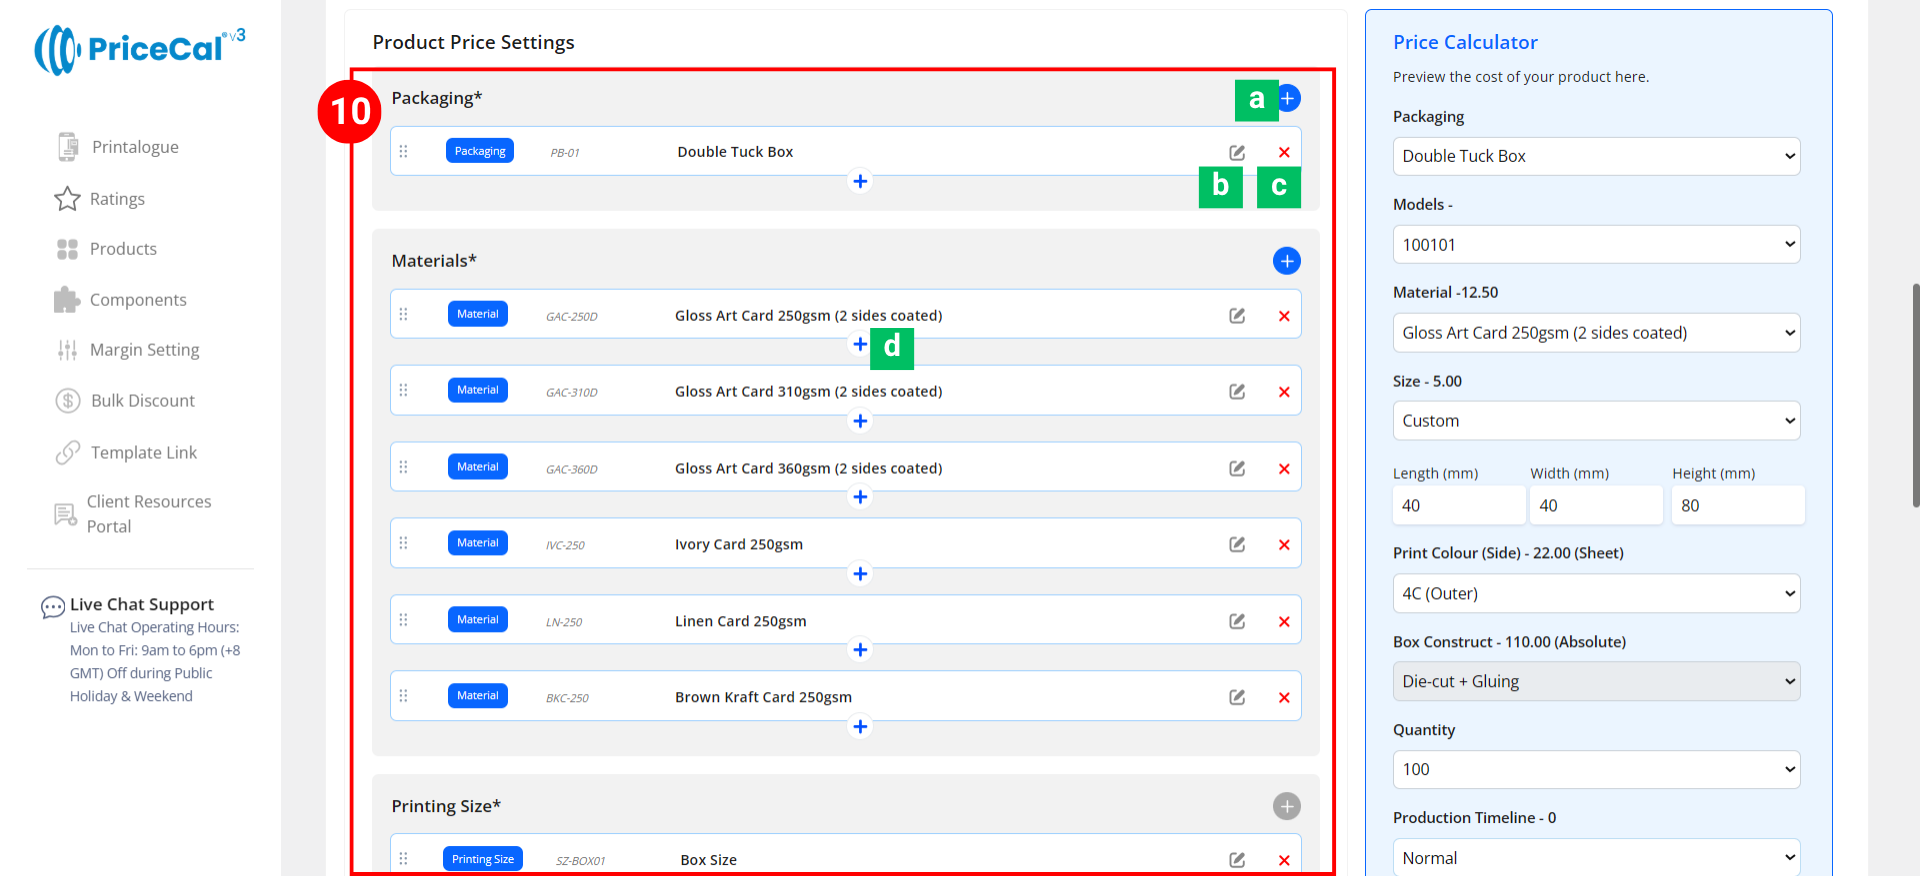Edit Gloss Art Card 310gsm material

click(1237, 392)
